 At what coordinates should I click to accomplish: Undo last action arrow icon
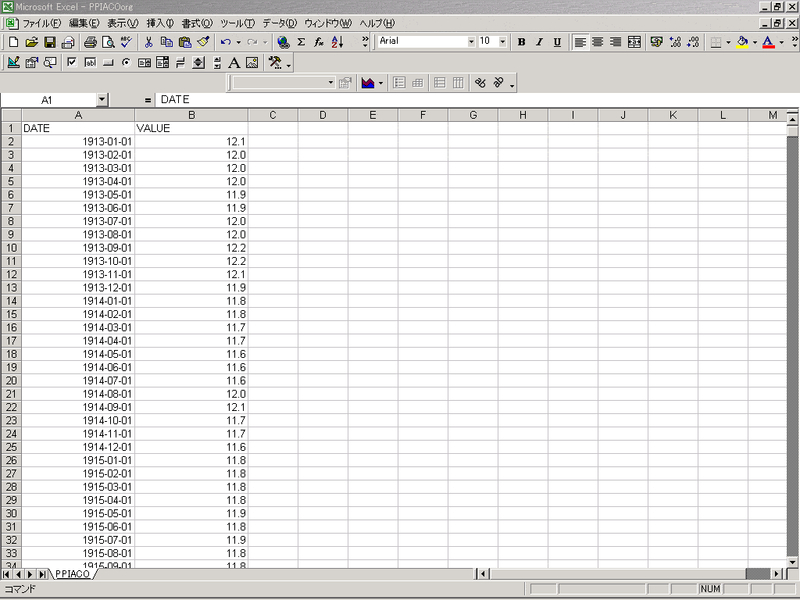click(226, 42)
